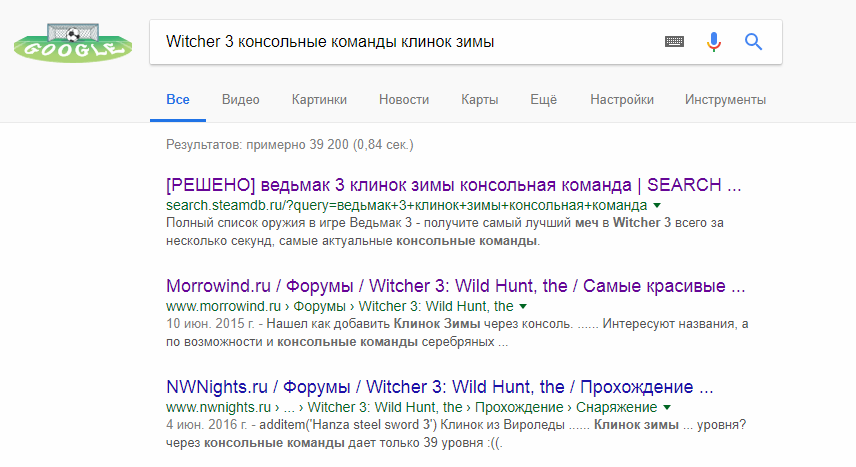Image resolution: width=856 pixels, height=467 pixels.
Task: Click the www.nwnights.ru breadcrumb URL
Action: [x=412, y=407]
